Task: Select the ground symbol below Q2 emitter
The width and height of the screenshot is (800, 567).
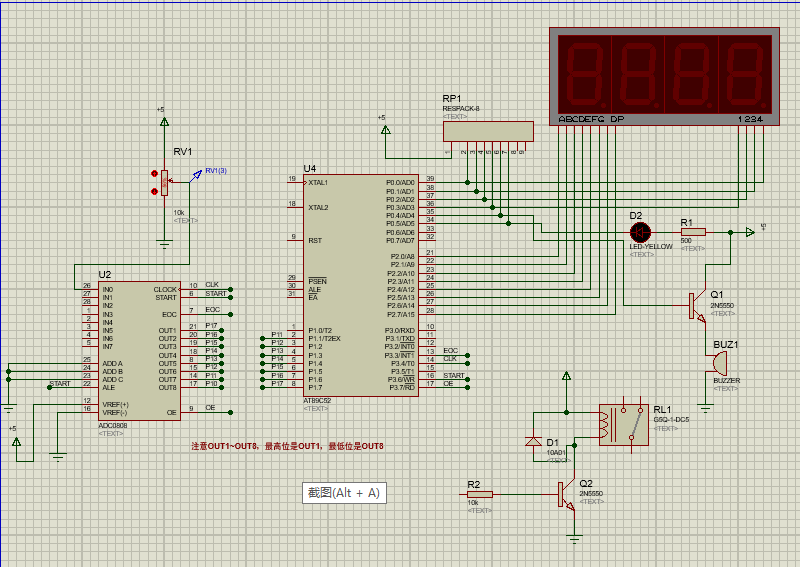Action: [574, 539]
